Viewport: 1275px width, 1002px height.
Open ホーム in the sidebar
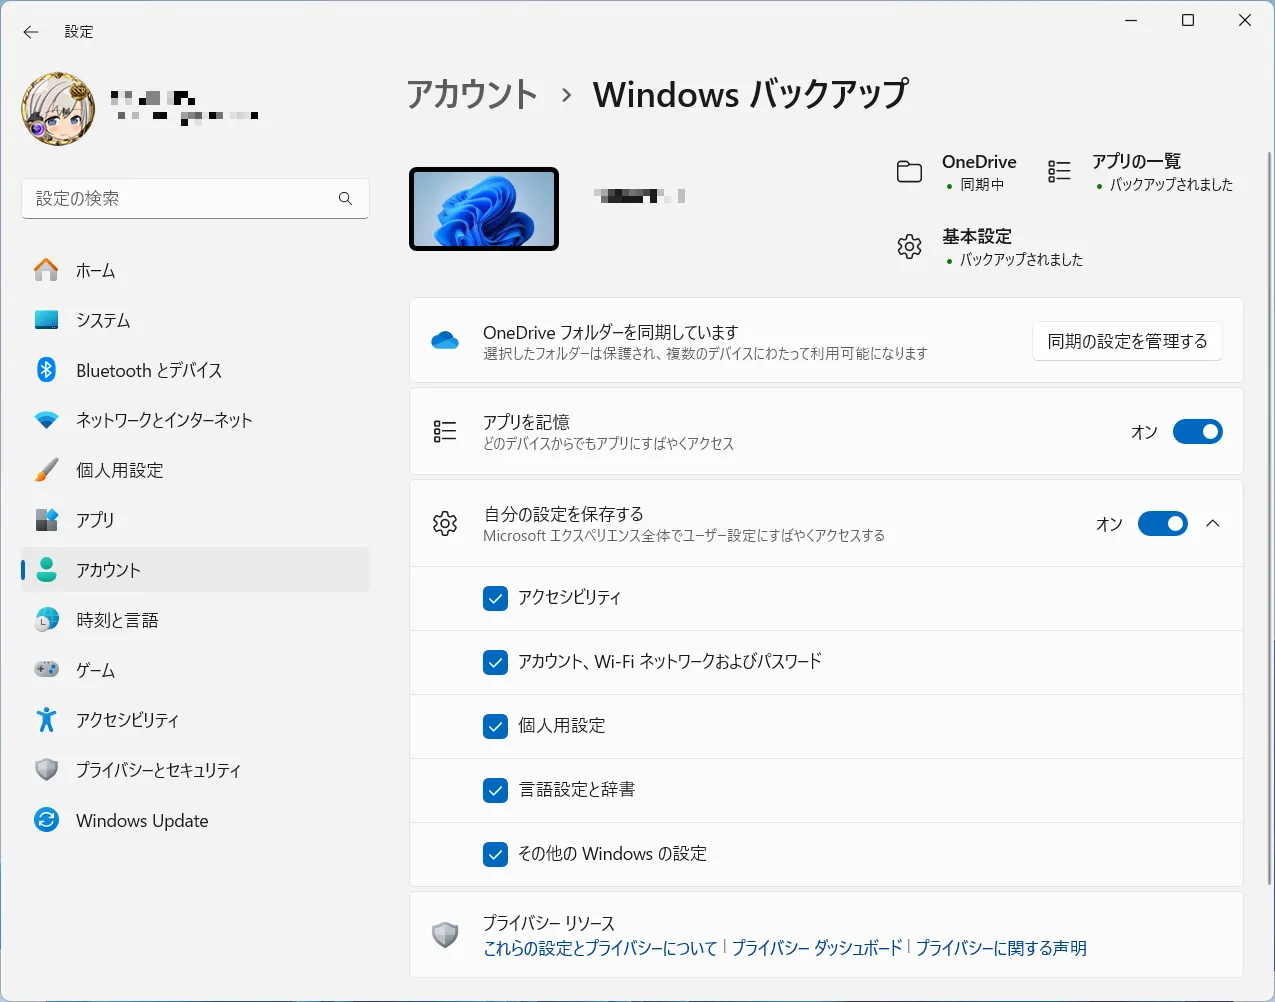tap(195, 270)
